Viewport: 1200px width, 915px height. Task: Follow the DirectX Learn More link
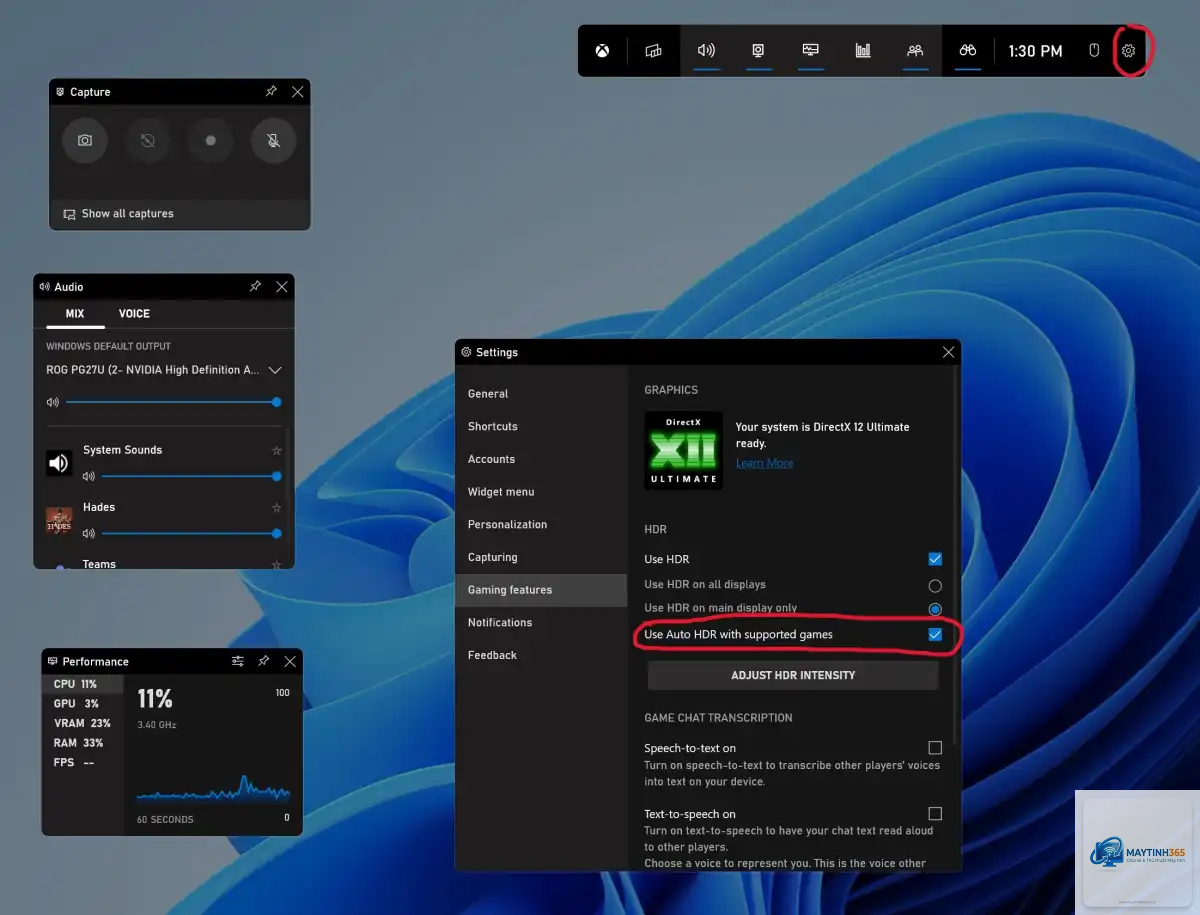tap(764, 463)
